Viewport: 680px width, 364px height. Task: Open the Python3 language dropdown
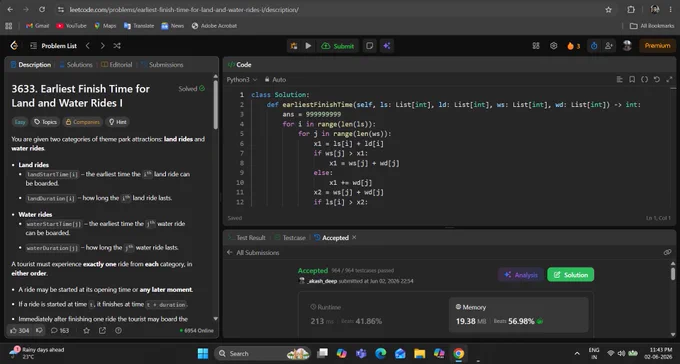242,80
